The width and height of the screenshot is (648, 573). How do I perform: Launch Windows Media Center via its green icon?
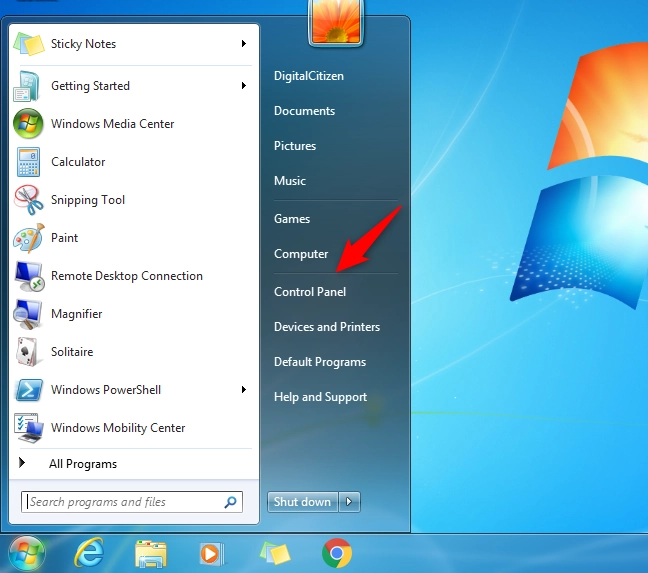click(28, 124)
